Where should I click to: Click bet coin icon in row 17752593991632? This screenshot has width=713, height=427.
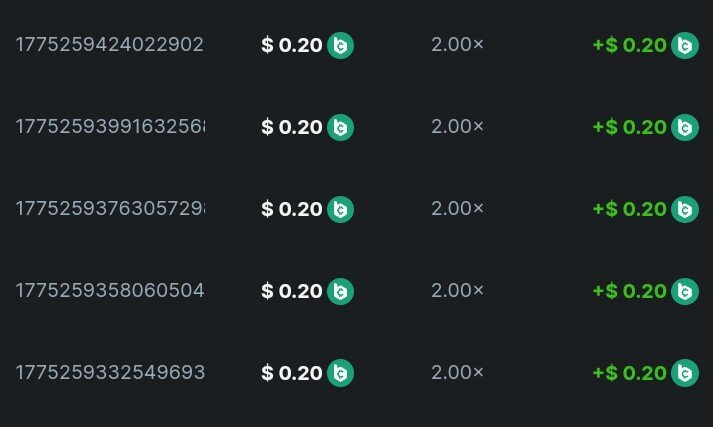click(x=340, y=127)
